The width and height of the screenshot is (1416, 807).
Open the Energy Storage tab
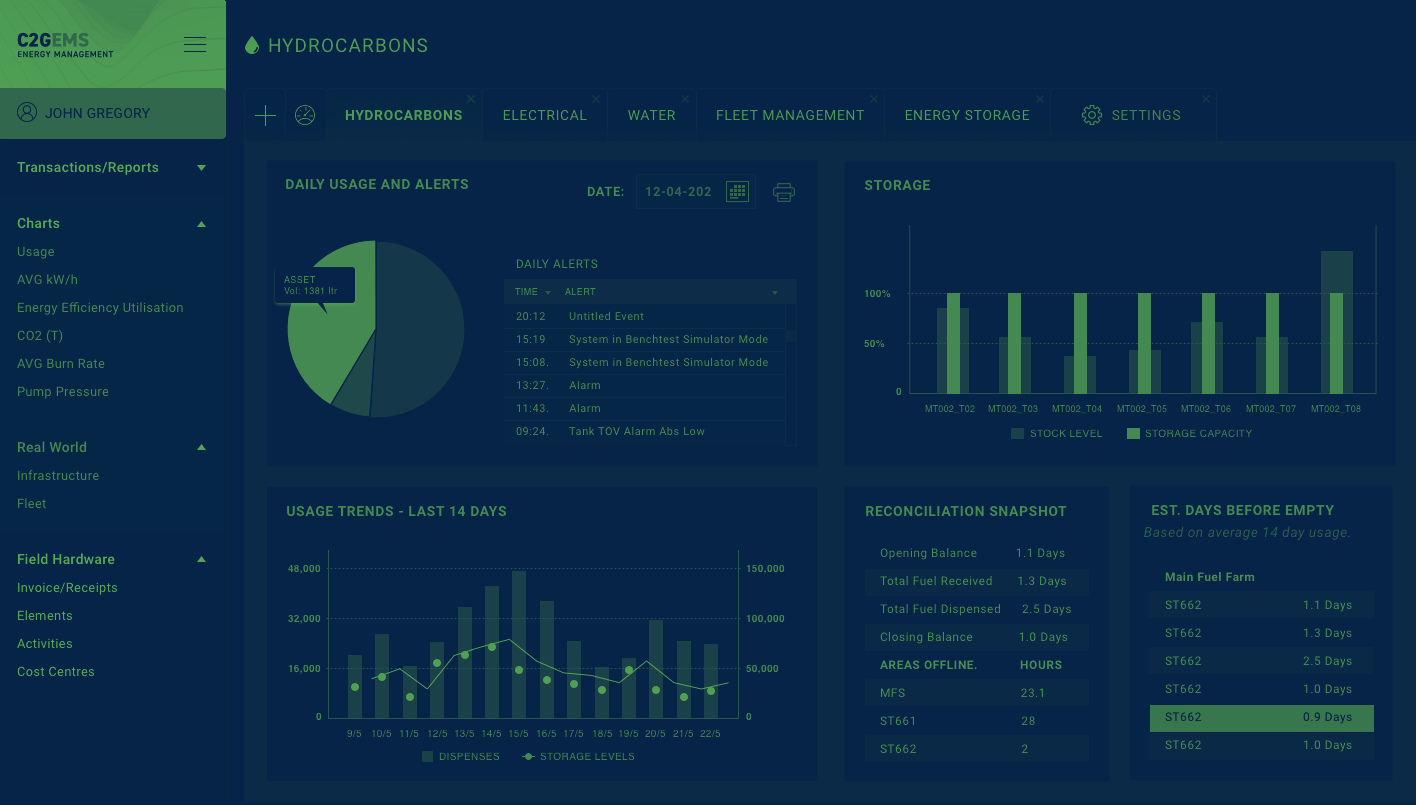tap(967, 115)
